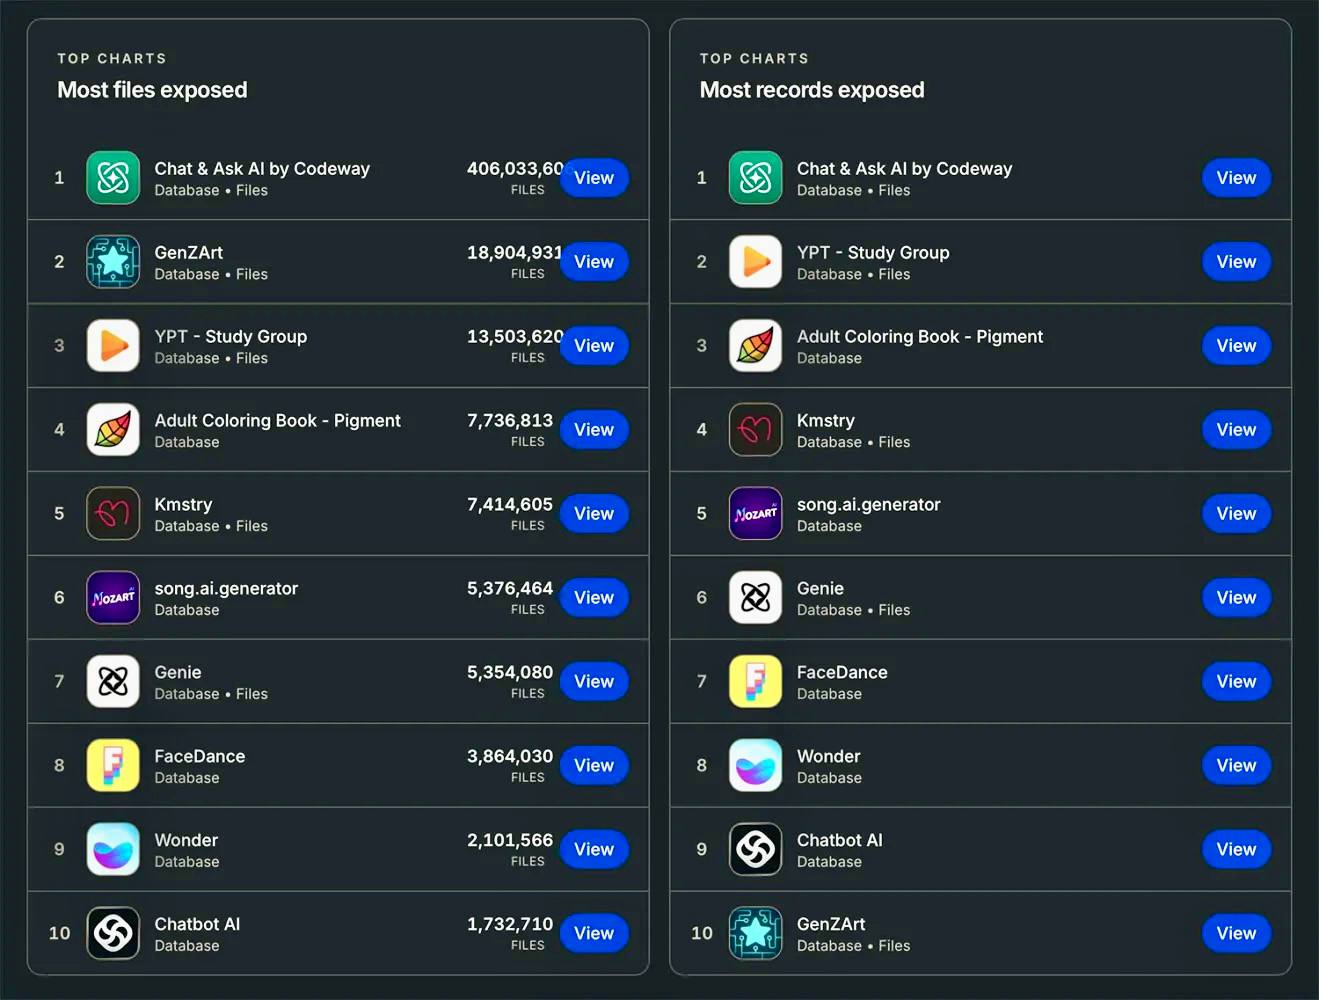Image resolution: width=1319 pixels, height=1000 pixels.
Task: Click the Most records exposed heading
Action: pos(812,90)
